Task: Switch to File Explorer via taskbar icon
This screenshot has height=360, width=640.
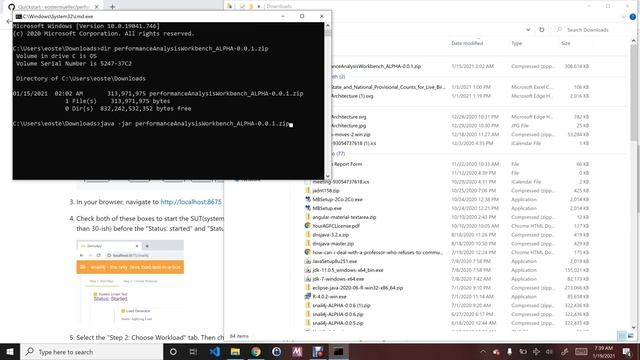Action: (235, 351)
